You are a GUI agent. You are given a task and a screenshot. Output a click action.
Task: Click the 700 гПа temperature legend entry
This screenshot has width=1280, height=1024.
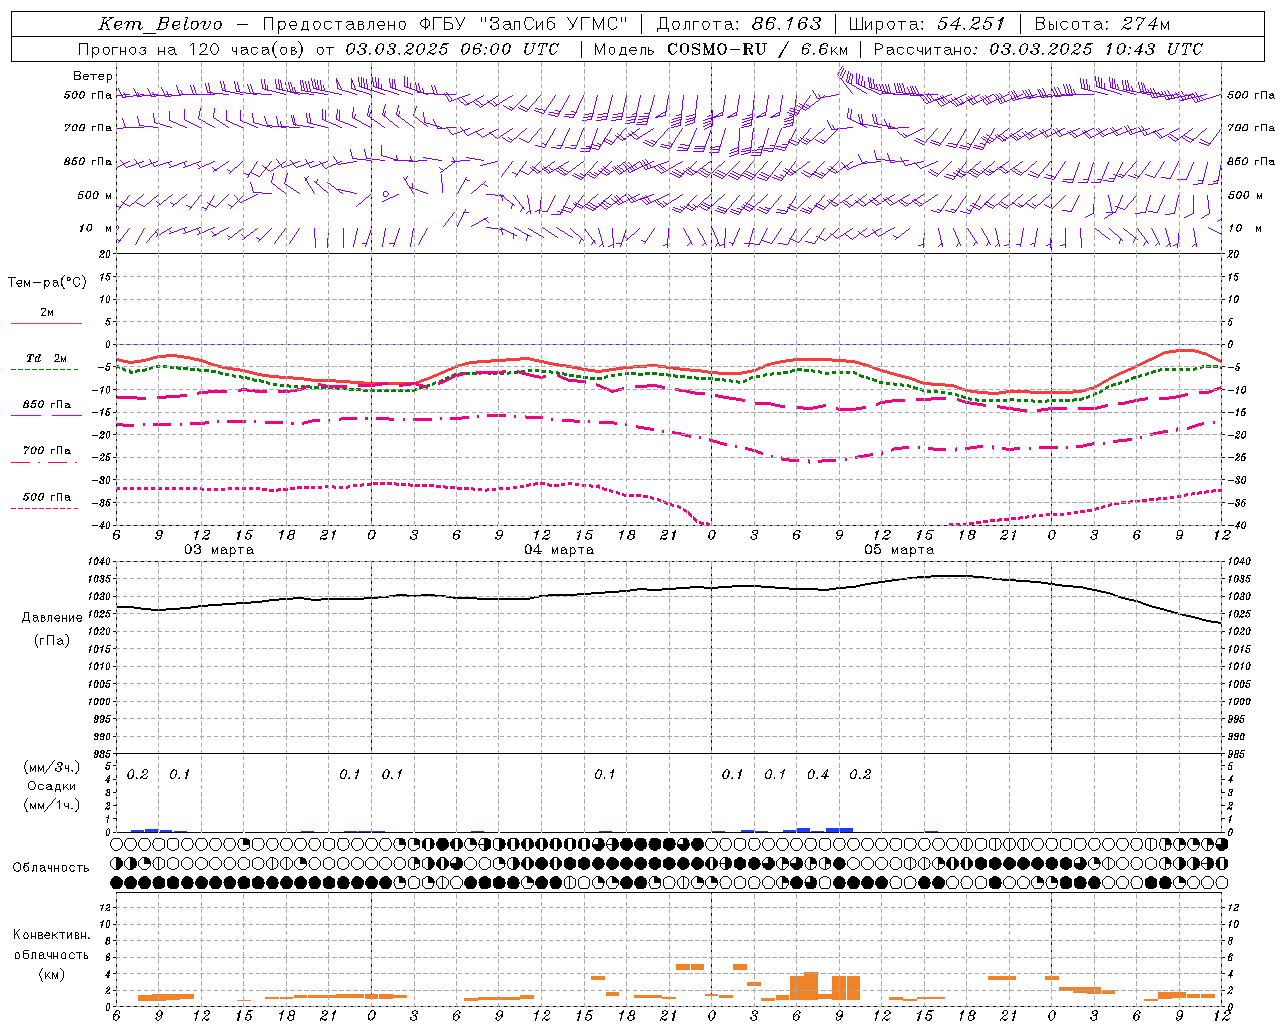pos(46,451)
